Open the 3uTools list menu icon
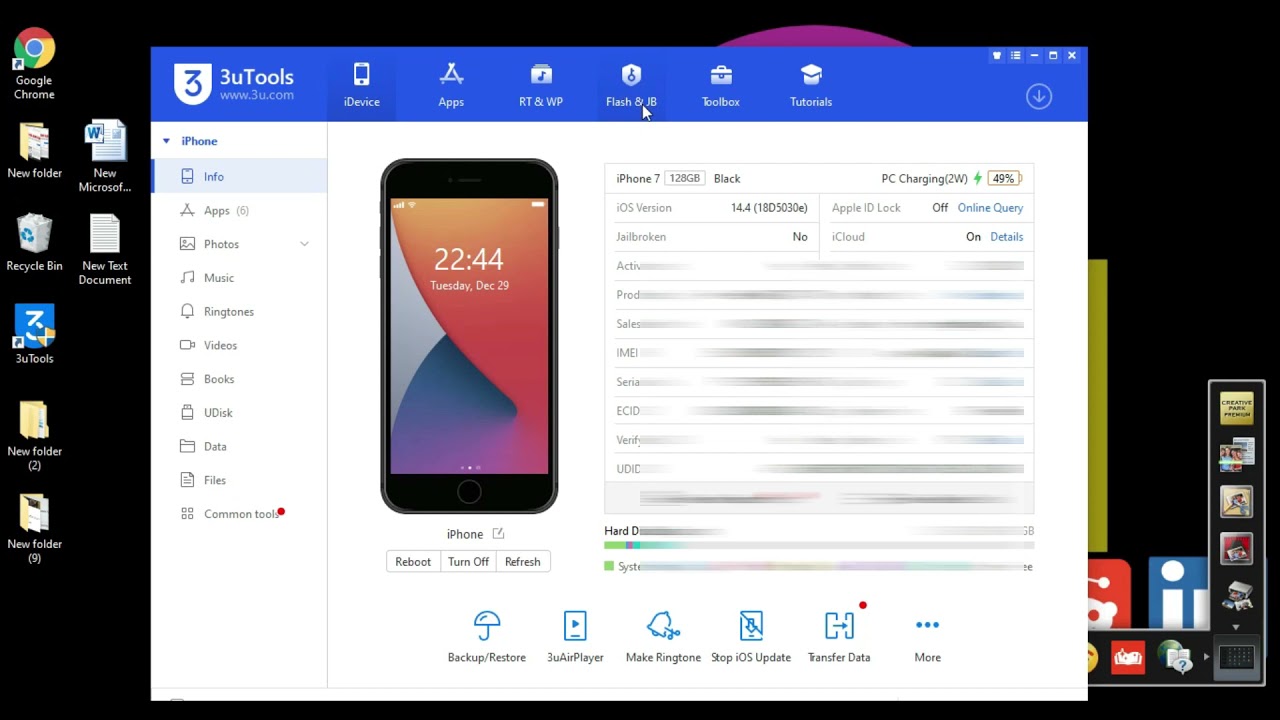This screenshot has width=1280, height=720. tap(1016, 56)
